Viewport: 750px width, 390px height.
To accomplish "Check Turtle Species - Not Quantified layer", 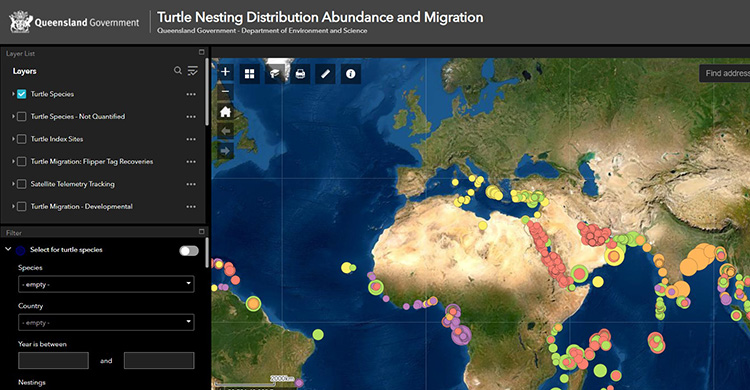I will 22,117.
